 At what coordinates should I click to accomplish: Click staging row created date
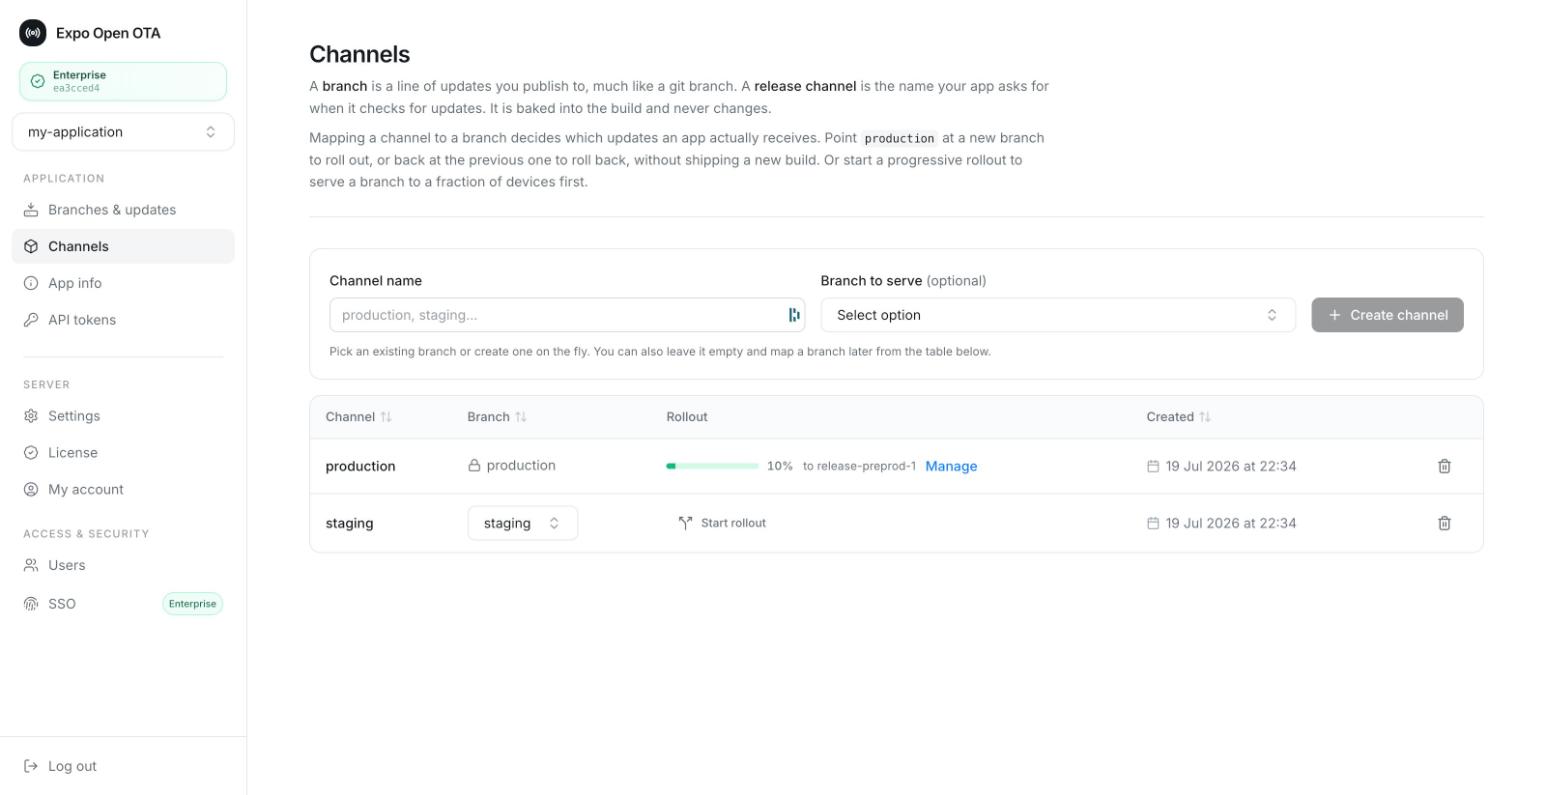1231,523
